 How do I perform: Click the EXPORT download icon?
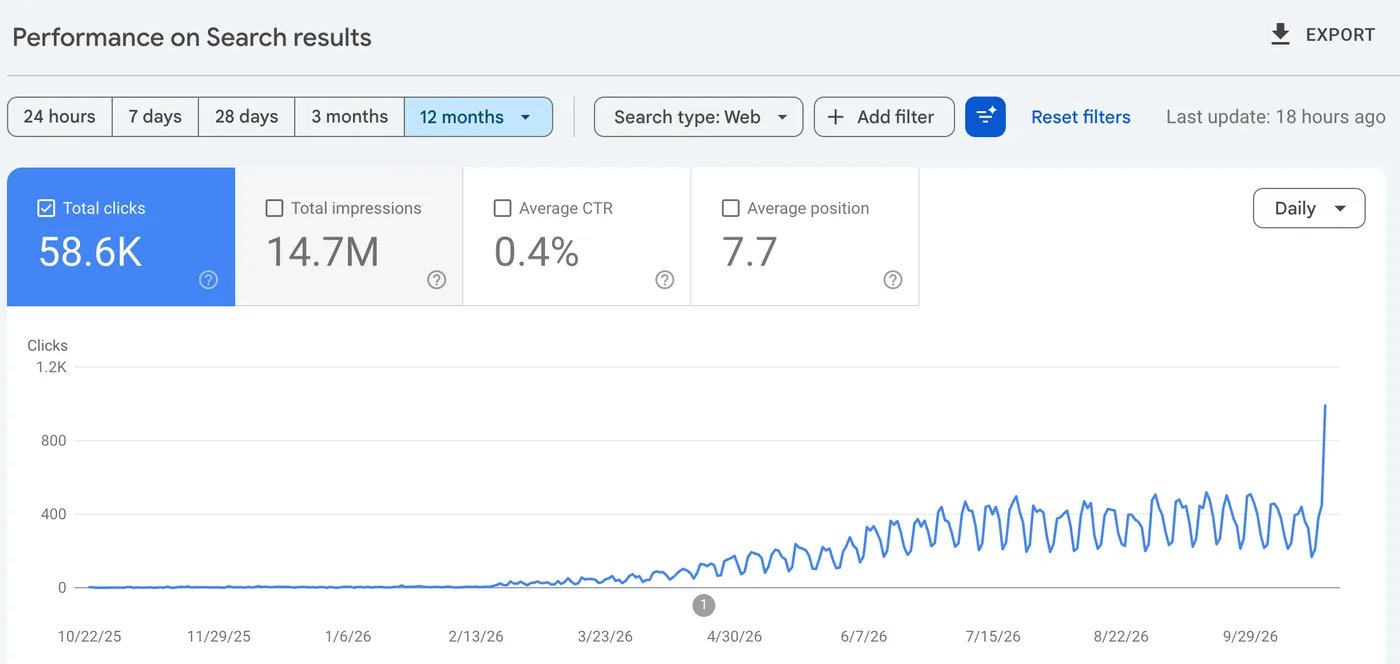pyautogui.click(x=1280, y=35)
